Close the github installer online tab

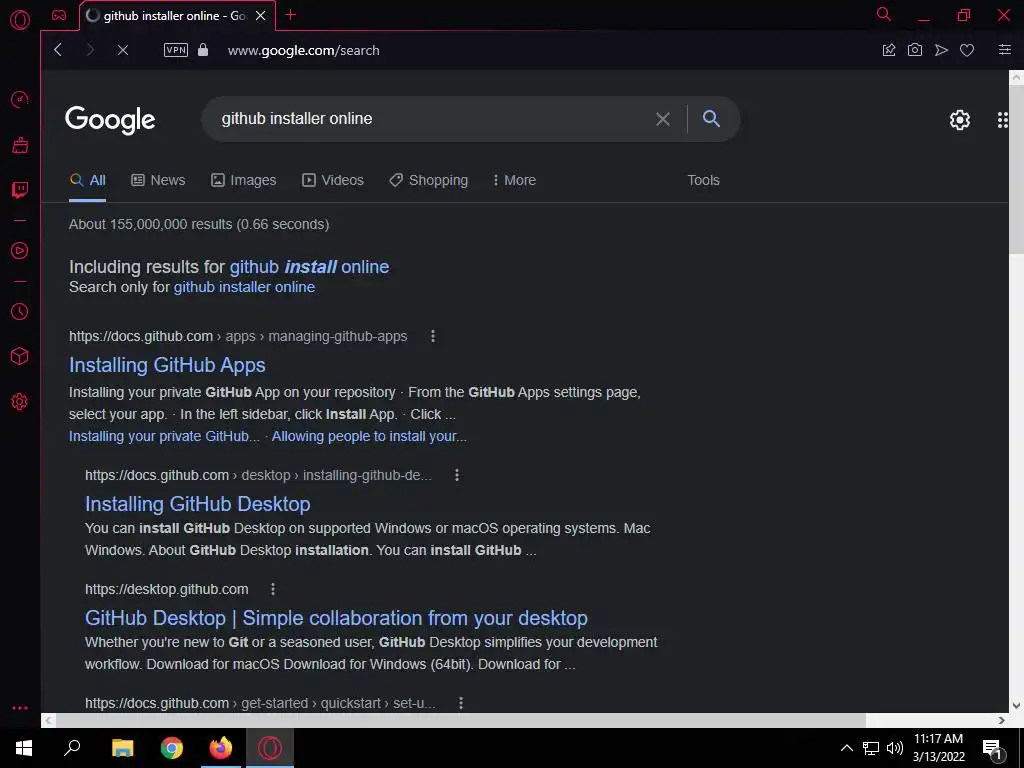(x=261, y=16)
